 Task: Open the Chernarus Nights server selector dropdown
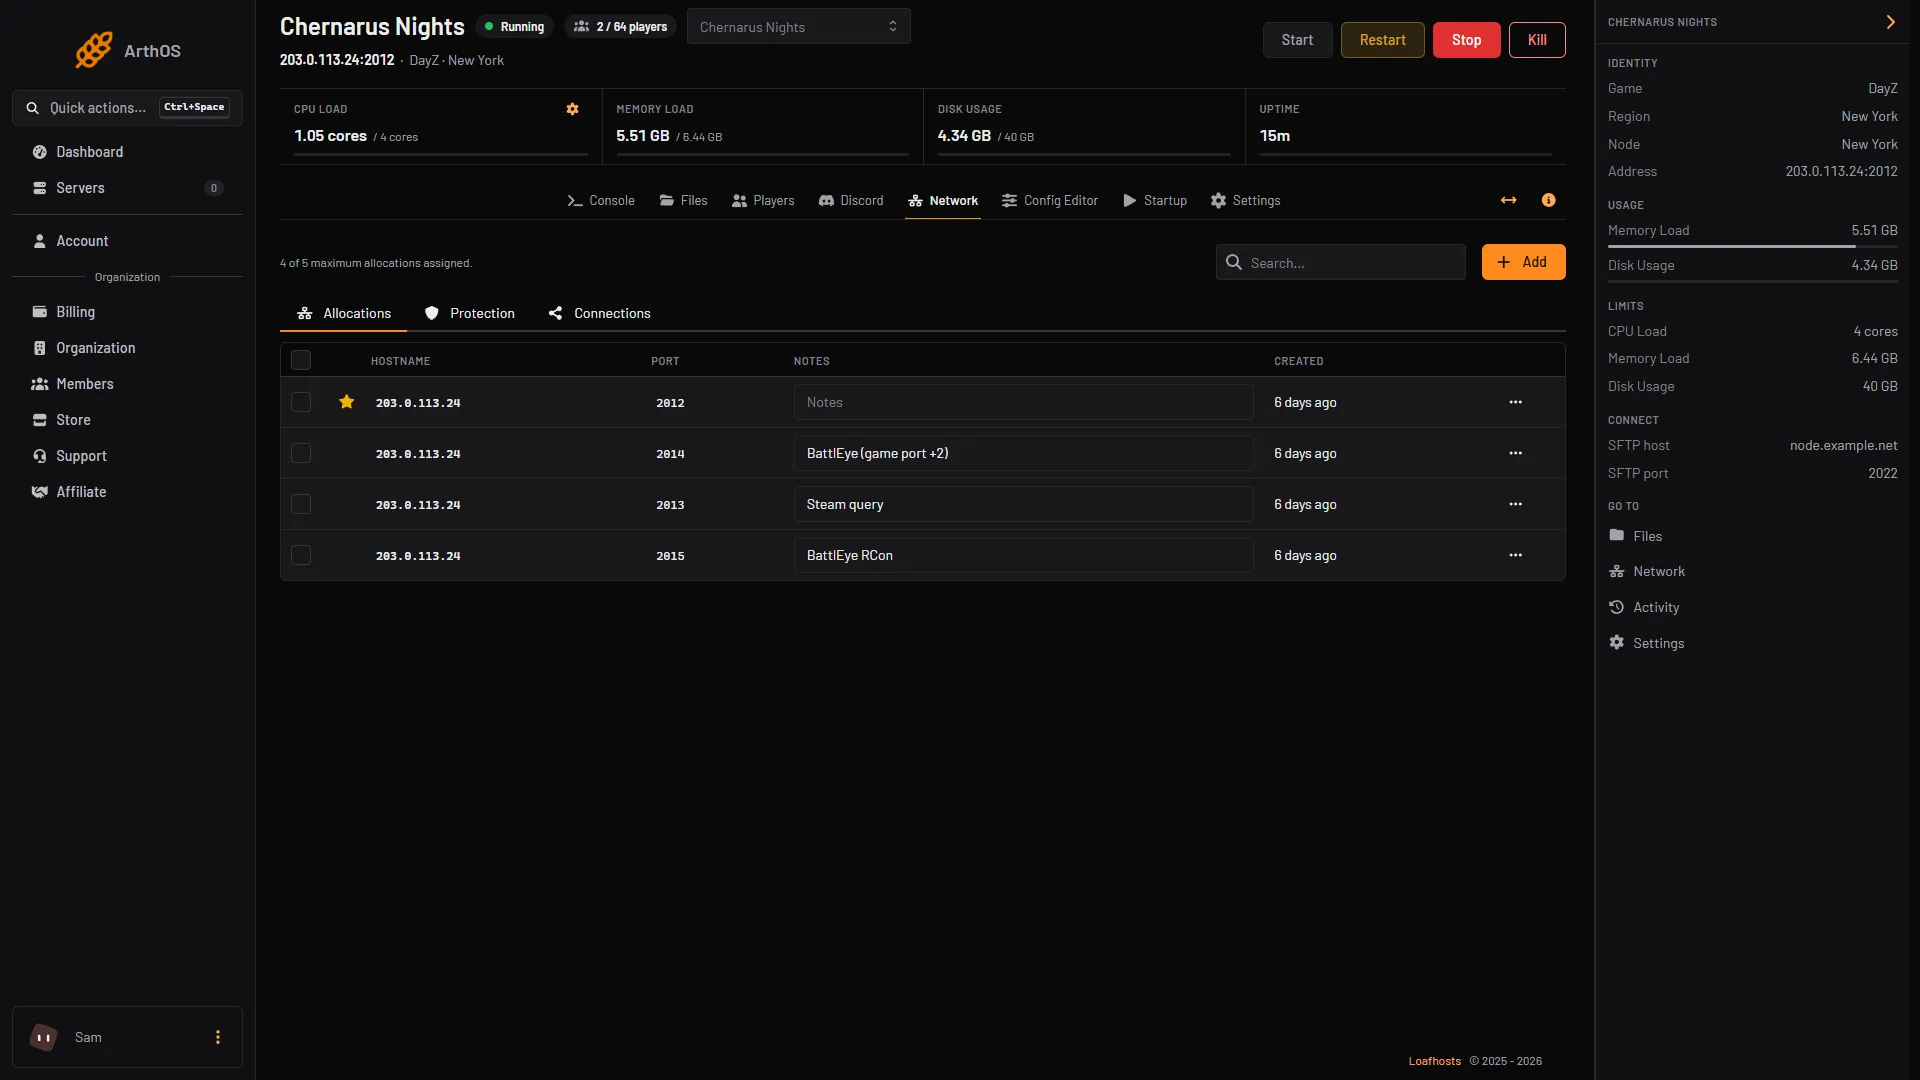tap(798, 27)
